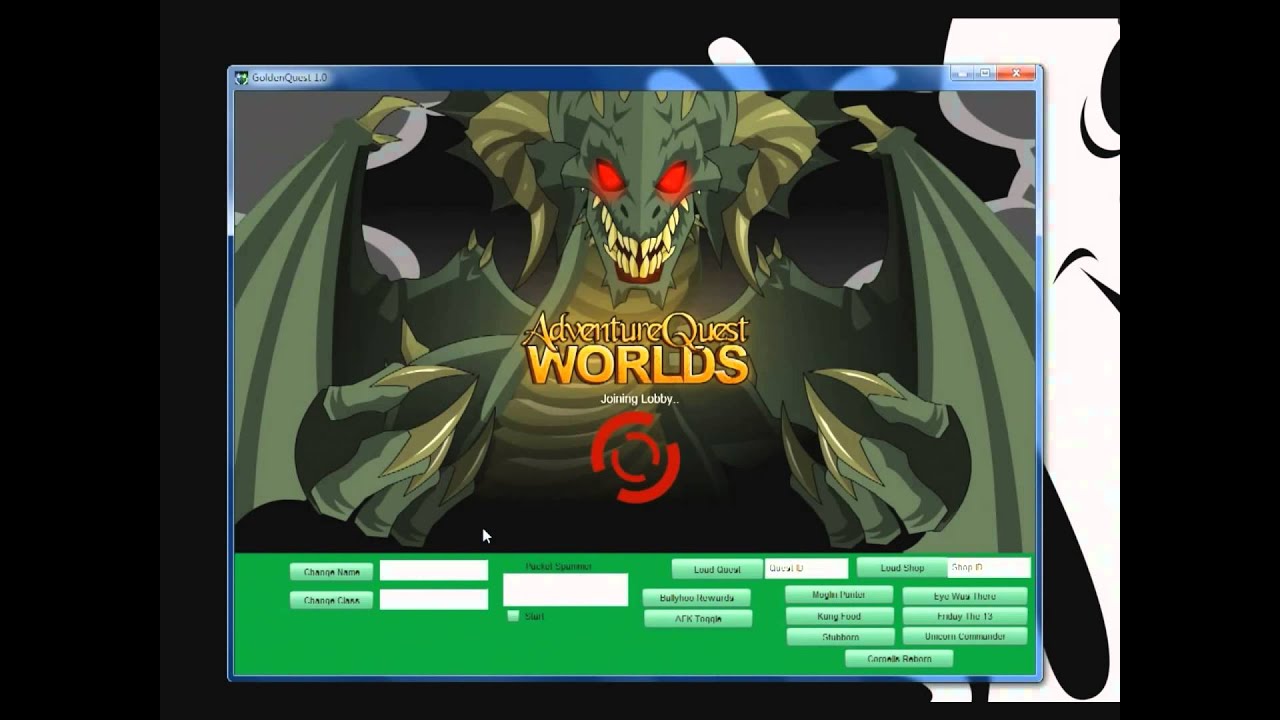This screenshot has width=1280, height=720.
Task: Click the Change Name button
Action: pos(331,572)
